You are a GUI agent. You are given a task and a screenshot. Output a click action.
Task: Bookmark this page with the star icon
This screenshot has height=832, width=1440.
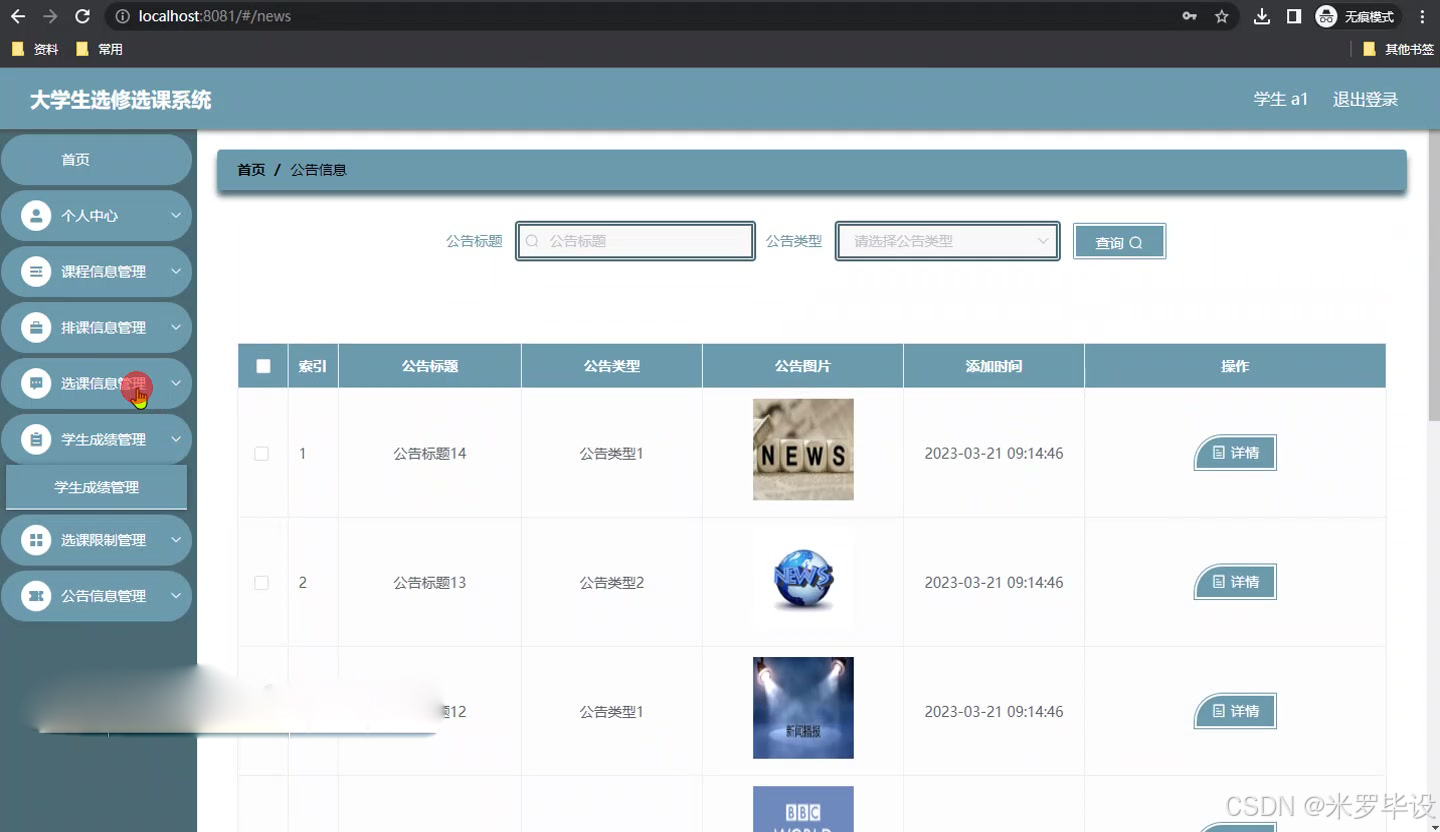[x=1221, y=16]
